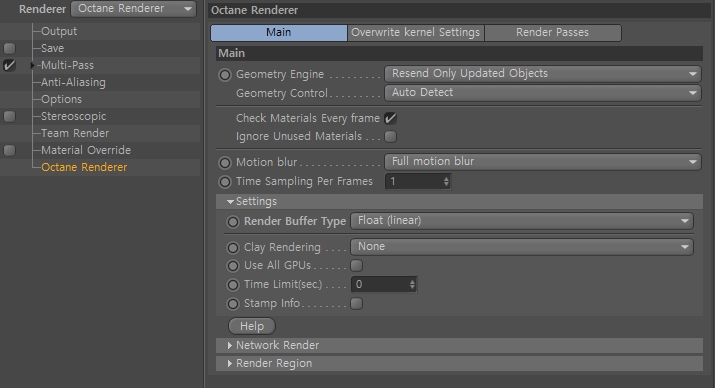Enable Stamp Info checkbox
Screen dimensions: 715x388
tap(357, 304)
